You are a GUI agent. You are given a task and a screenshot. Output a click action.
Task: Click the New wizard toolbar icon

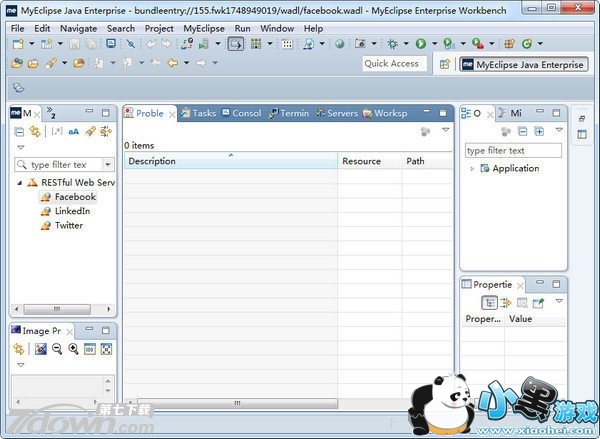18,44
